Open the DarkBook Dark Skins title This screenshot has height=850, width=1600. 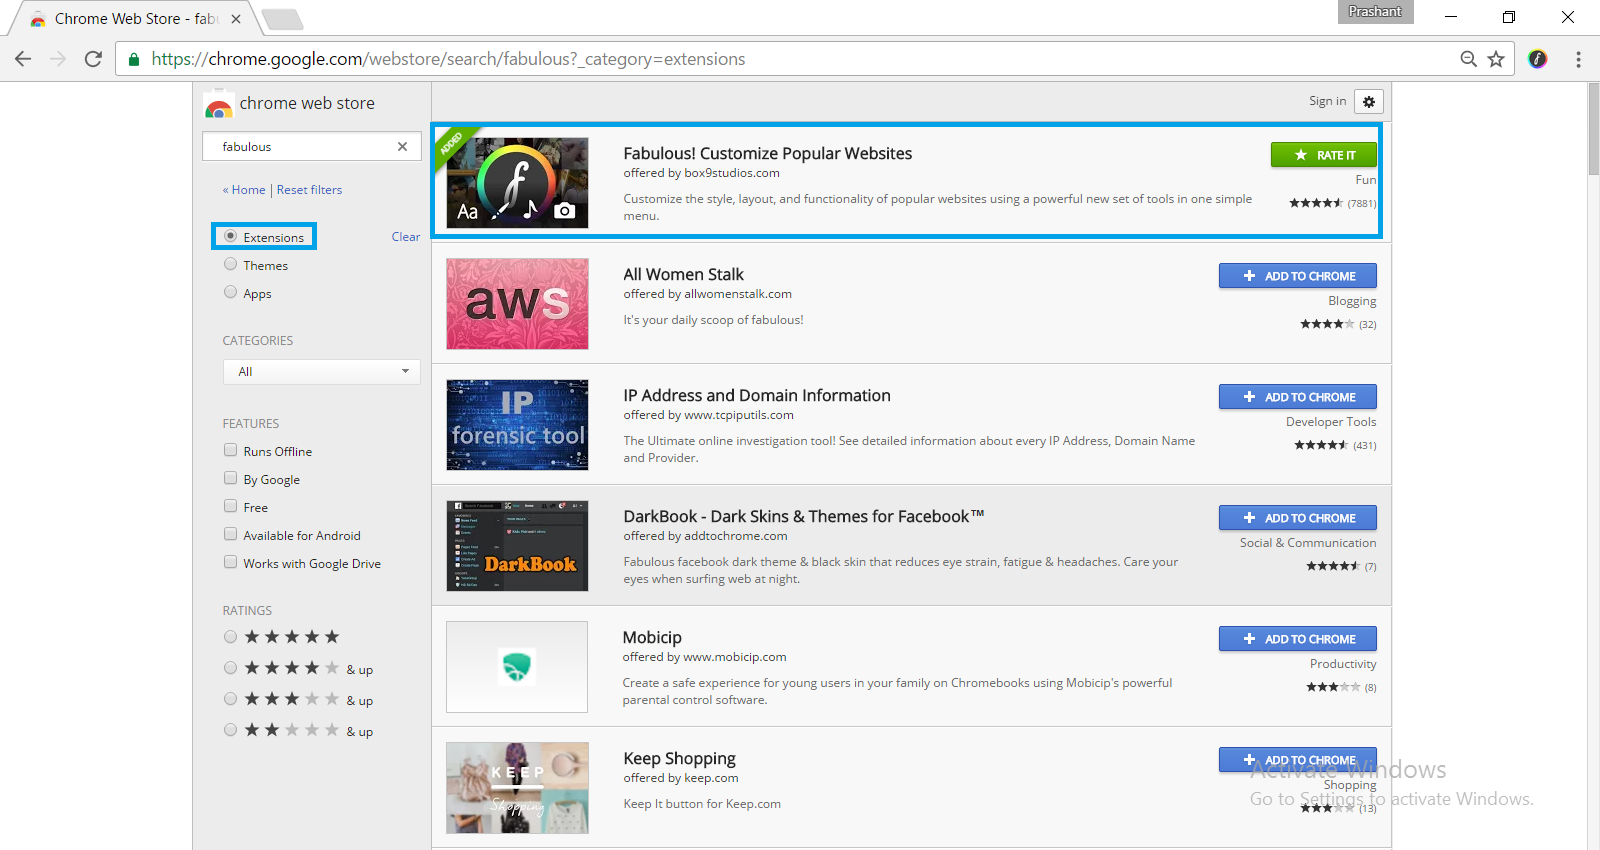[x=803, y=516]
